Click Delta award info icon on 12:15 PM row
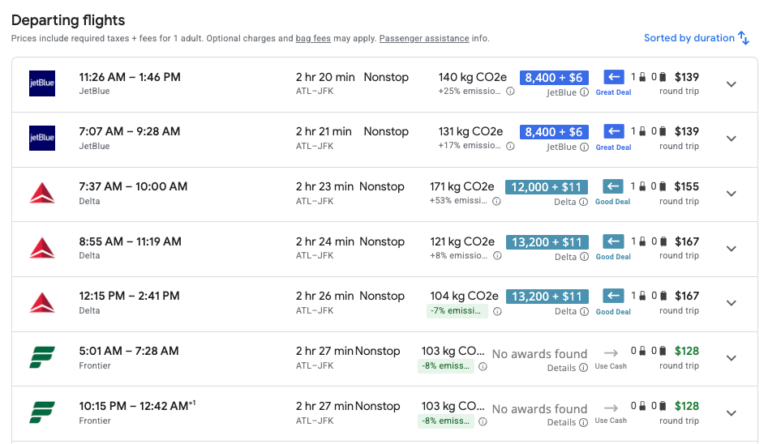 [x=584, y=311]
